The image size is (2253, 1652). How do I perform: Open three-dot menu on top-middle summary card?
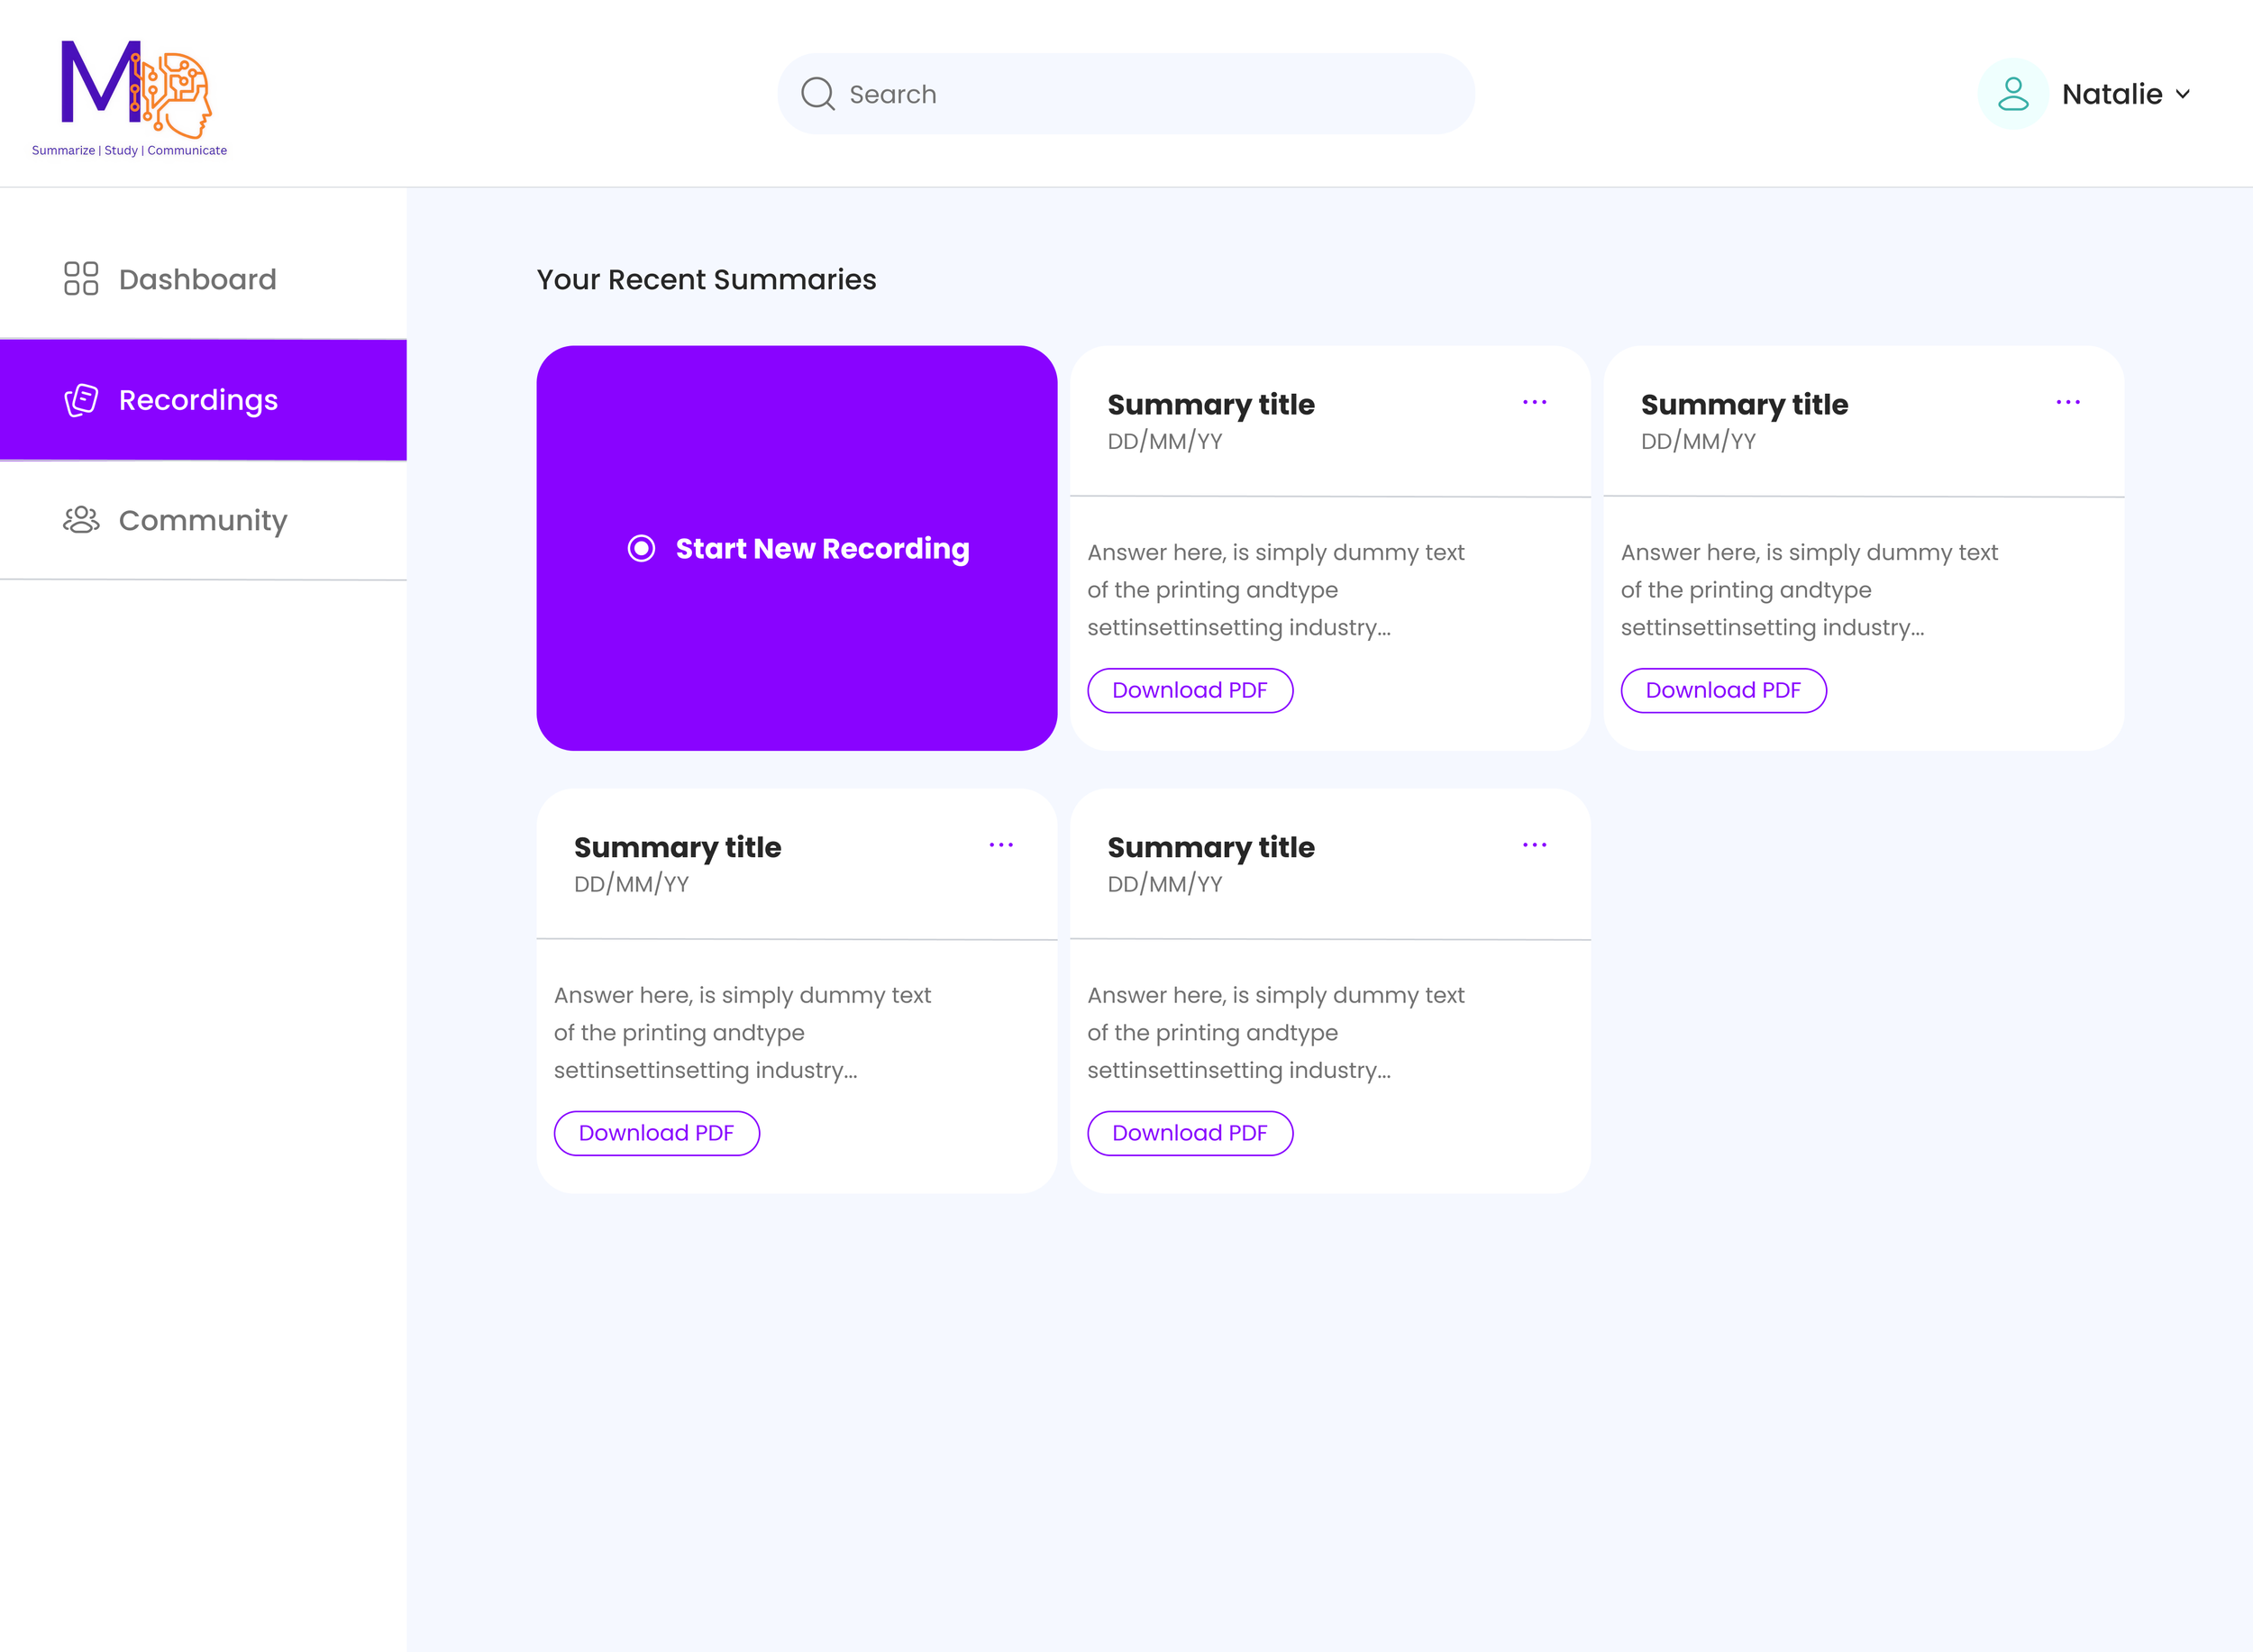(x=1534, y=402)
